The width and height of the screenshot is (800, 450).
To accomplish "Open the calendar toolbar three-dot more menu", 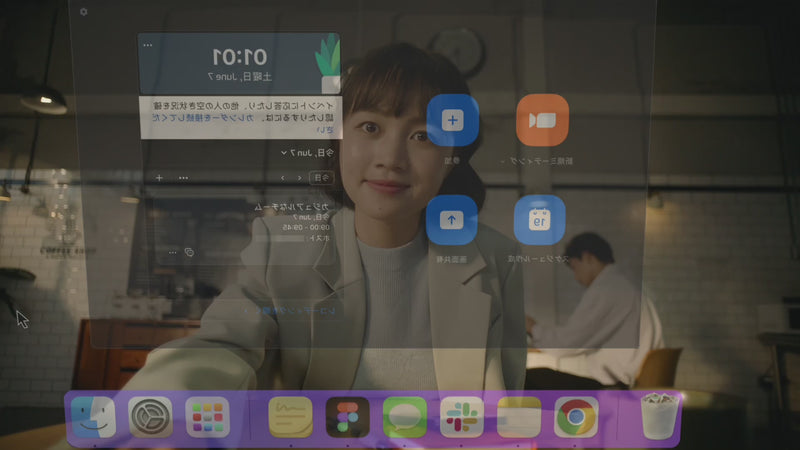I will (x=183, y=177).
